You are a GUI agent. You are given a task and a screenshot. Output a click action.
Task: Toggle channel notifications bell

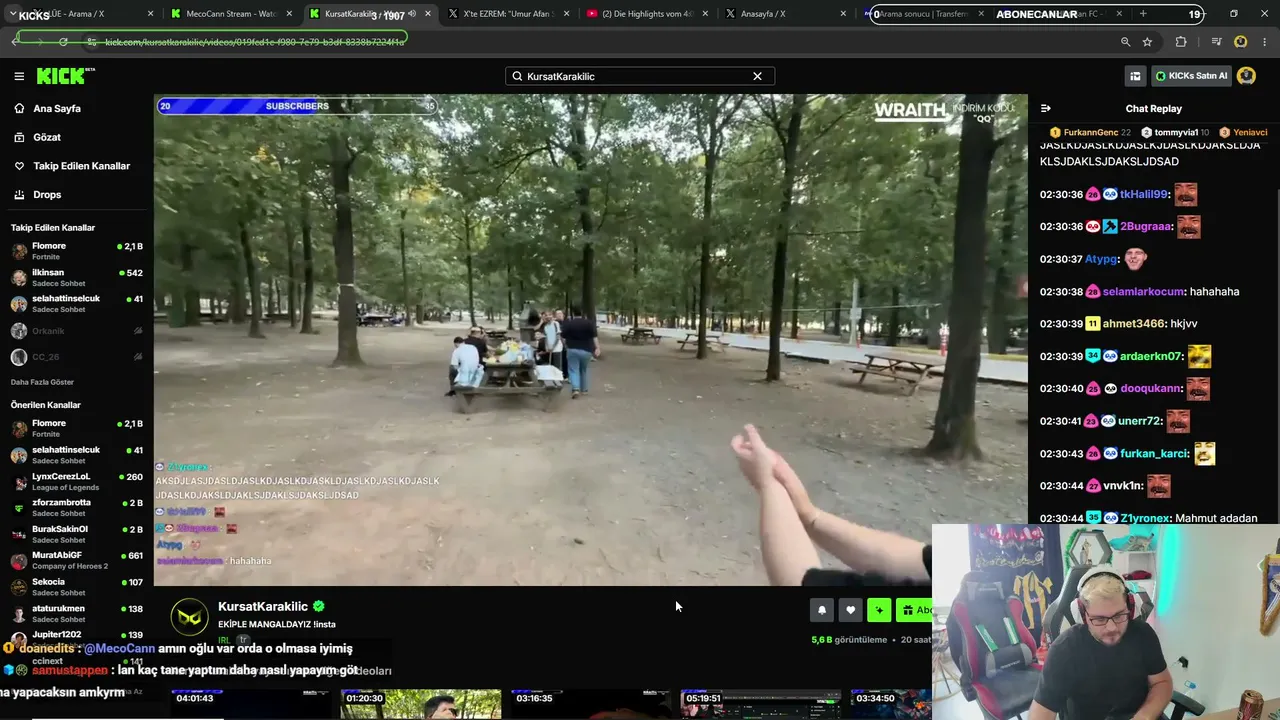(822, 610)
